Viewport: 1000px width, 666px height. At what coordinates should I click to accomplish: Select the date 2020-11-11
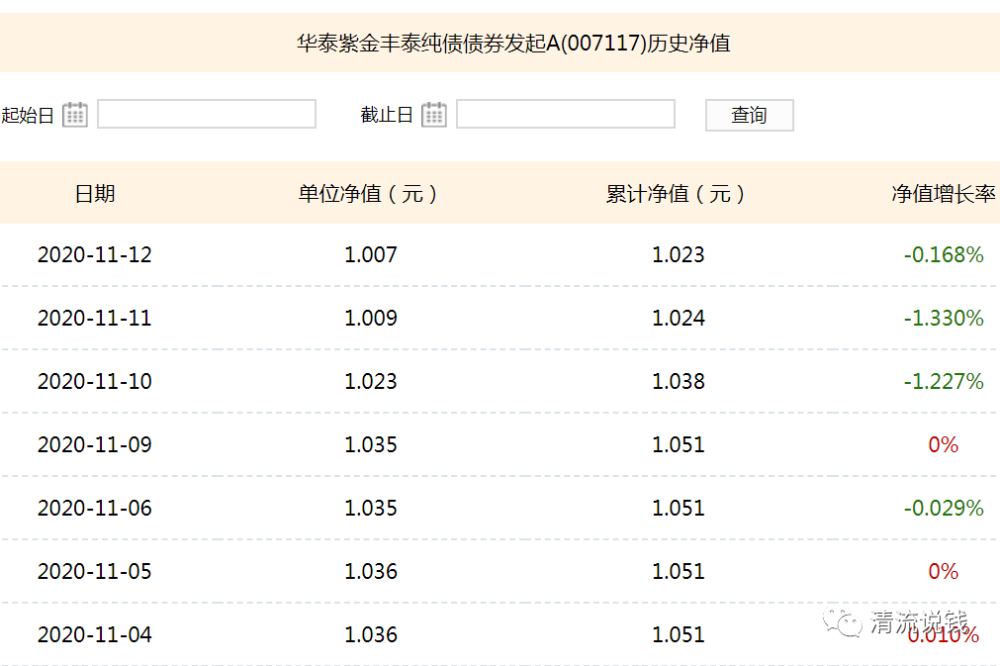(94, 318)
